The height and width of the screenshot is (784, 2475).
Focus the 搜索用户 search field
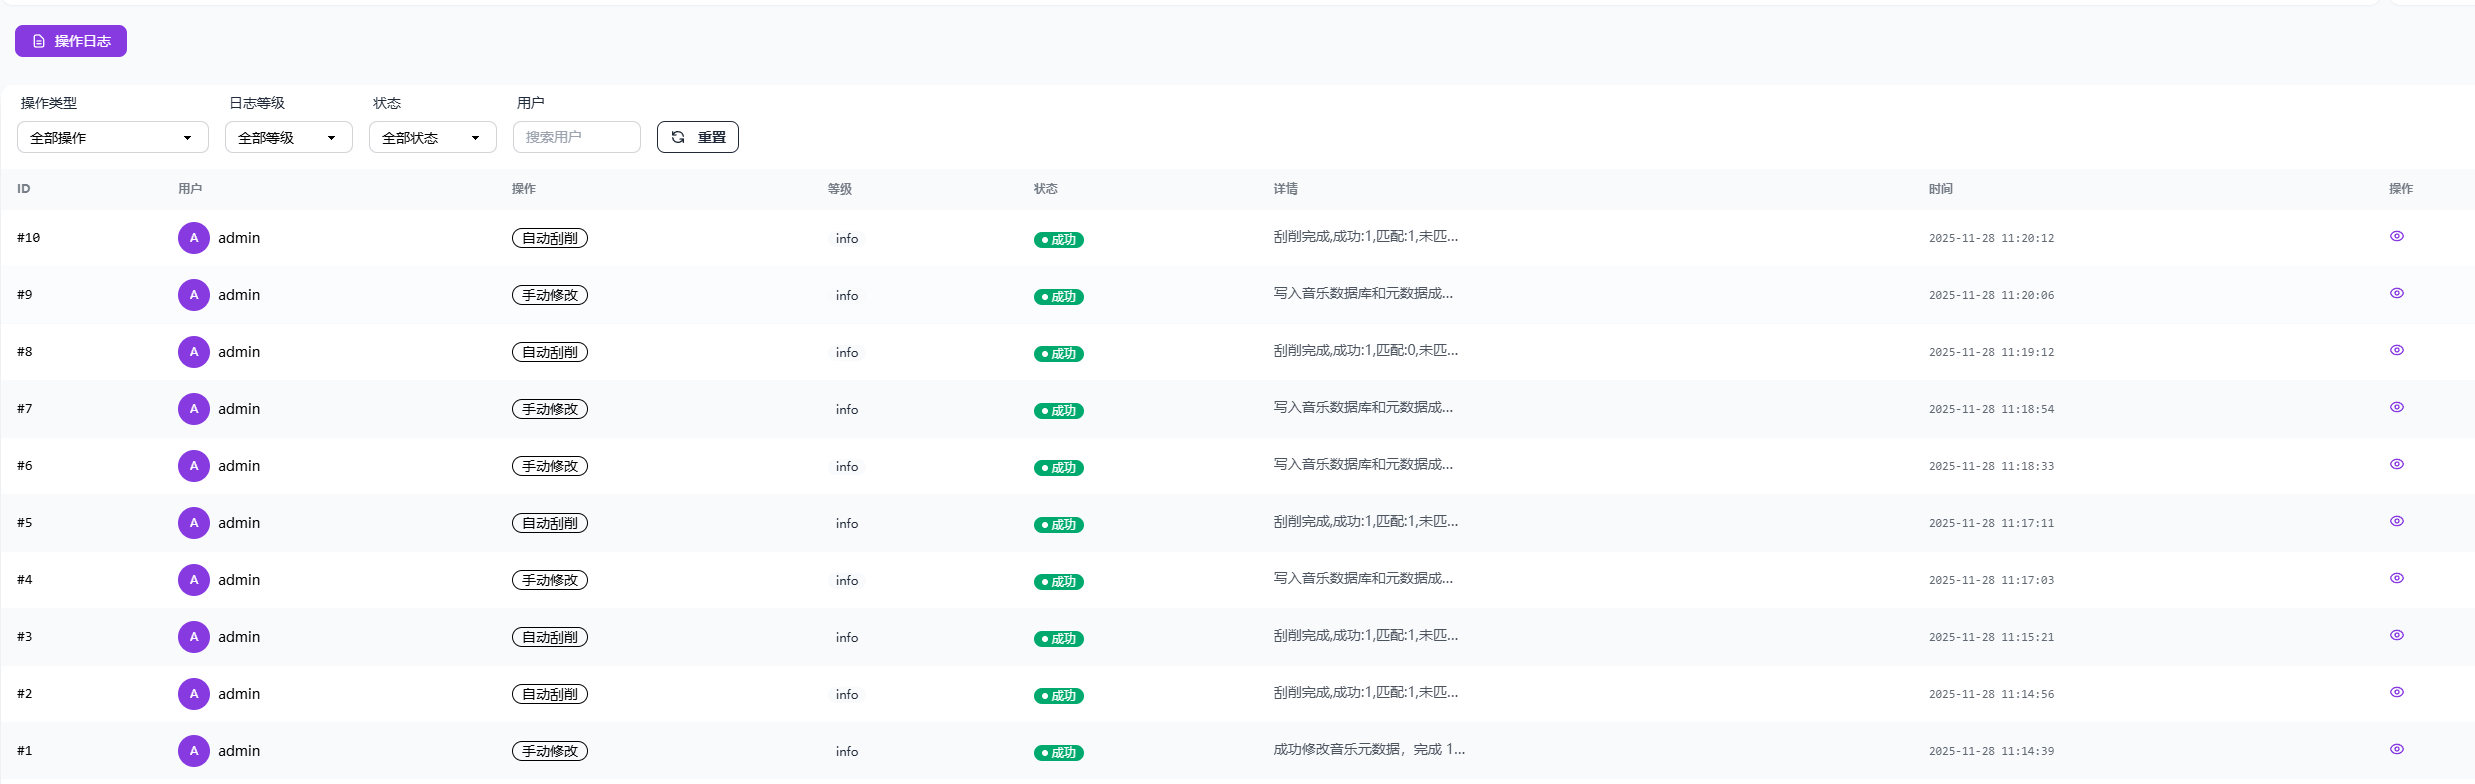576,138
